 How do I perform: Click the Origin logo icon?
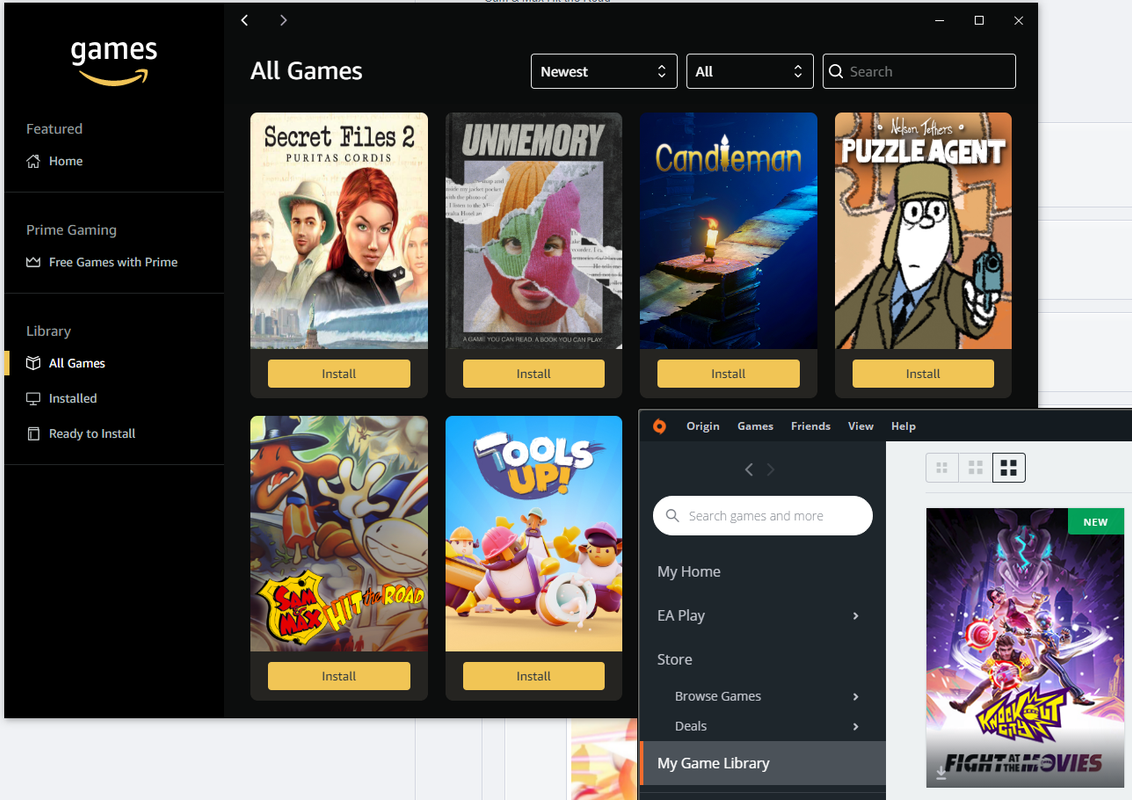click(x=659, y=426)
